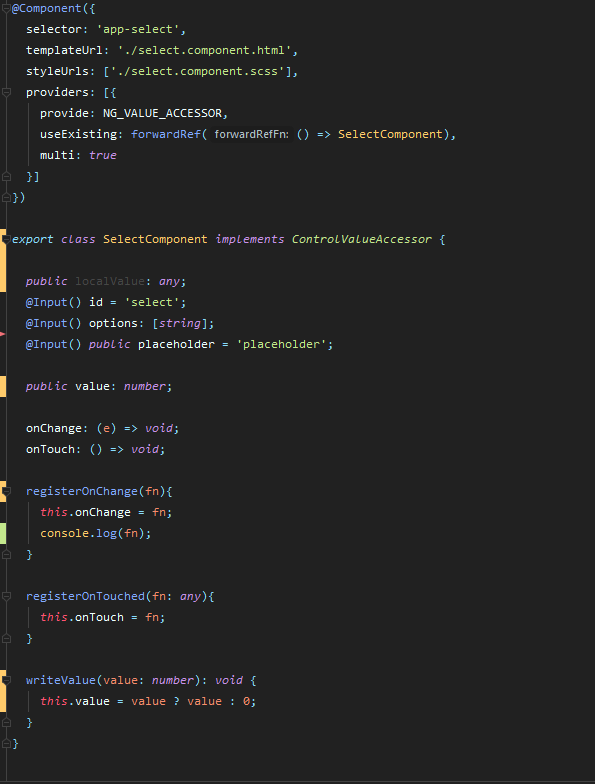Click the registerOnTouched method name
Viewport: 595px width, 784px height.
click(x=85, y=596)
